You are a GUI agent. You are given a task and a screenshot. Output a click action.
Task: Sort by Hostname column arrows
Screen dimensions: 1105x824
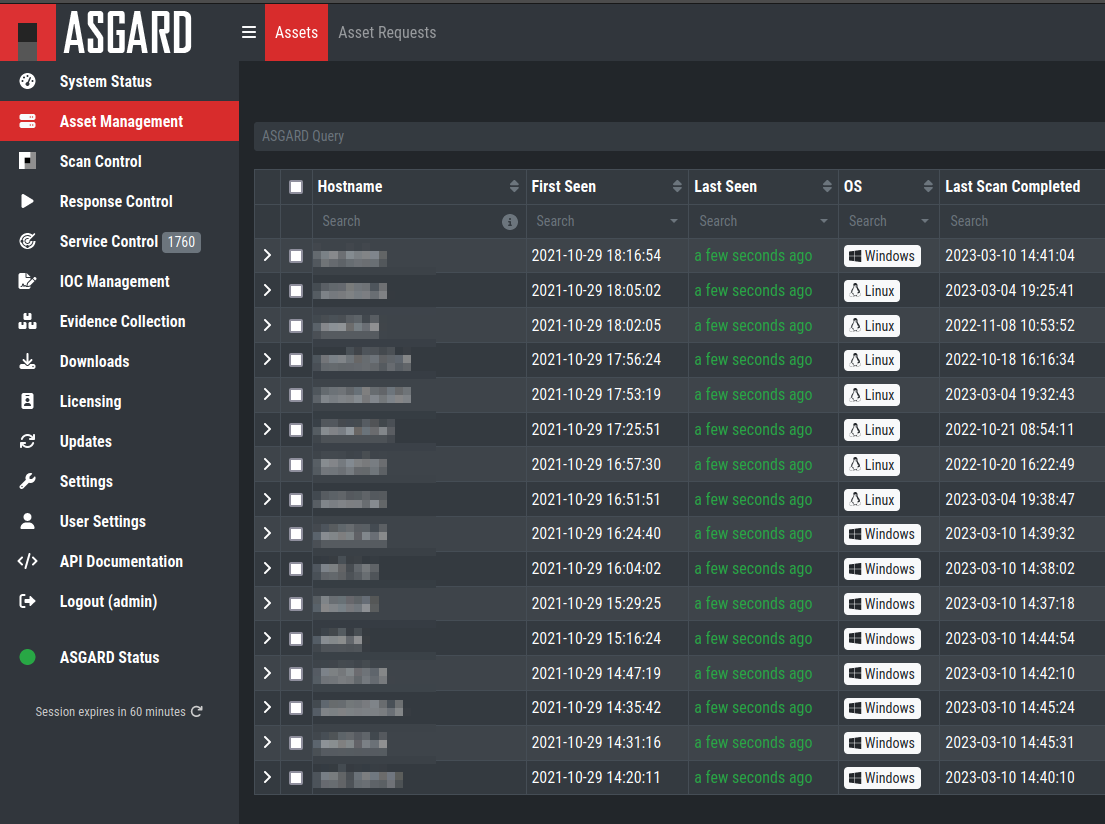pos(514,186)
